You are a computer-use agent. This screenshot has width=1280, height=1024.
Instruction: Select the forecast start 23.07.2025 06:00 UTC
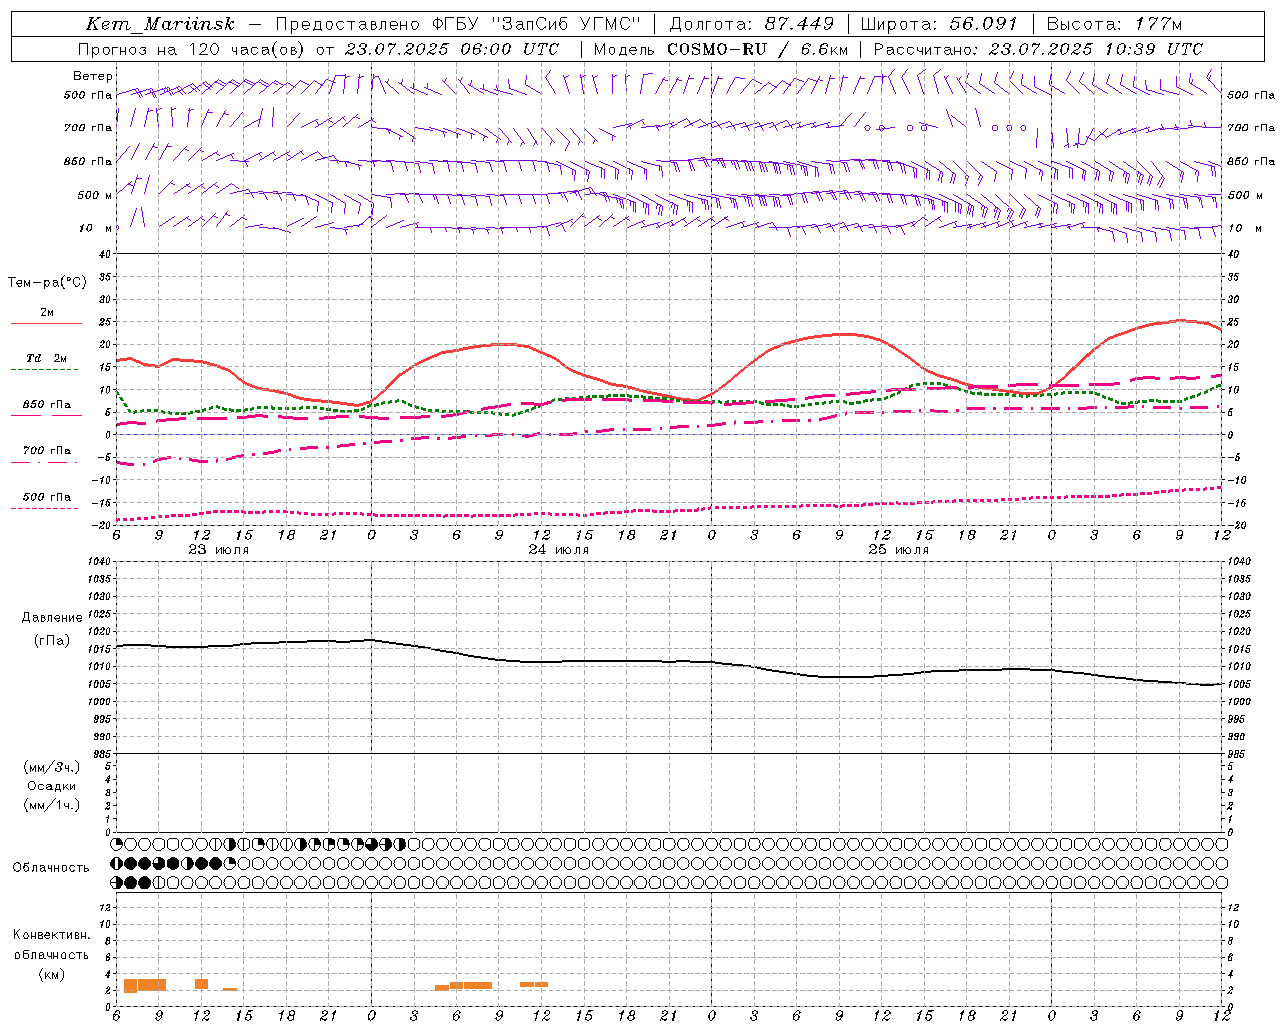pos(452,49)
